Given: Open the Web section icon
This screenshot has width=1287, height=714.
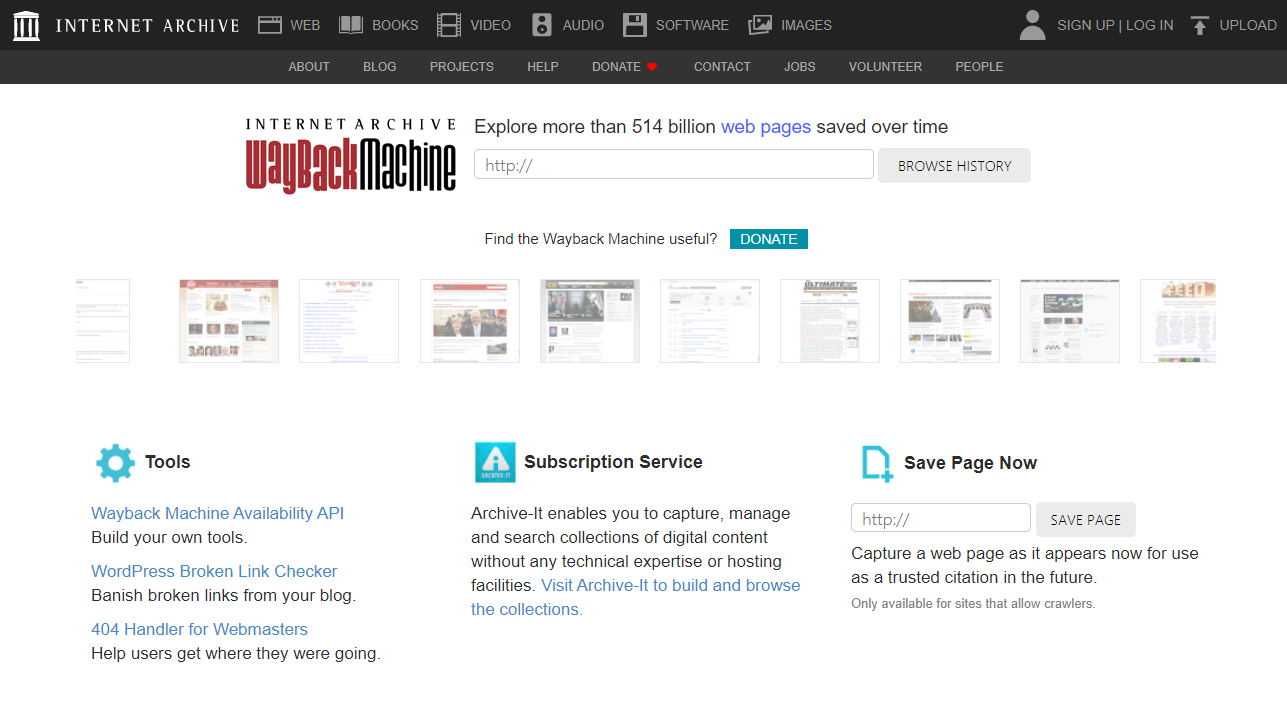Looking at the screenshot, I should (270, 25).
